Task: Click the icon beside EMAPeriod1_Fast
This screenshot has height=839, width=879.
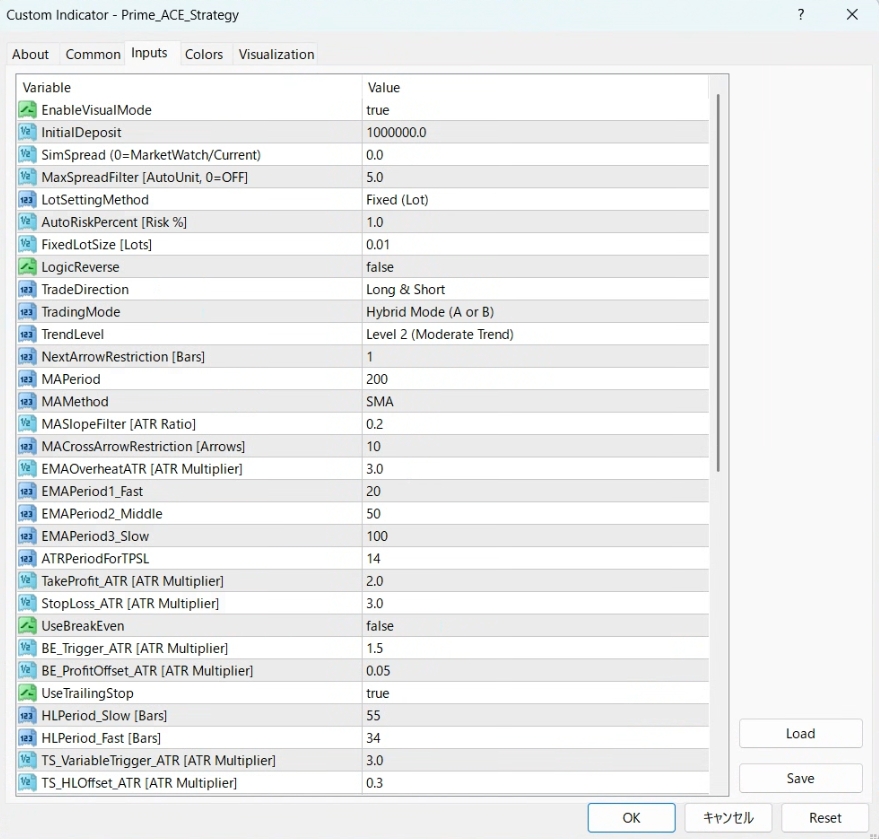Action: pos(27,491)
